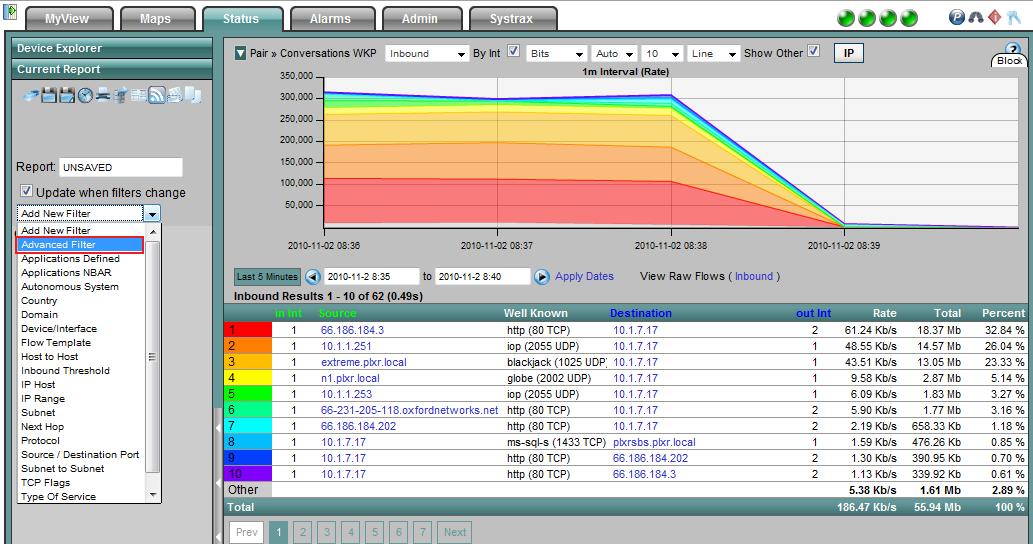Click the printer icon in report toolbar
Image resolution: width=1033 pixels, height=544 pixels.
pos(103,96)
